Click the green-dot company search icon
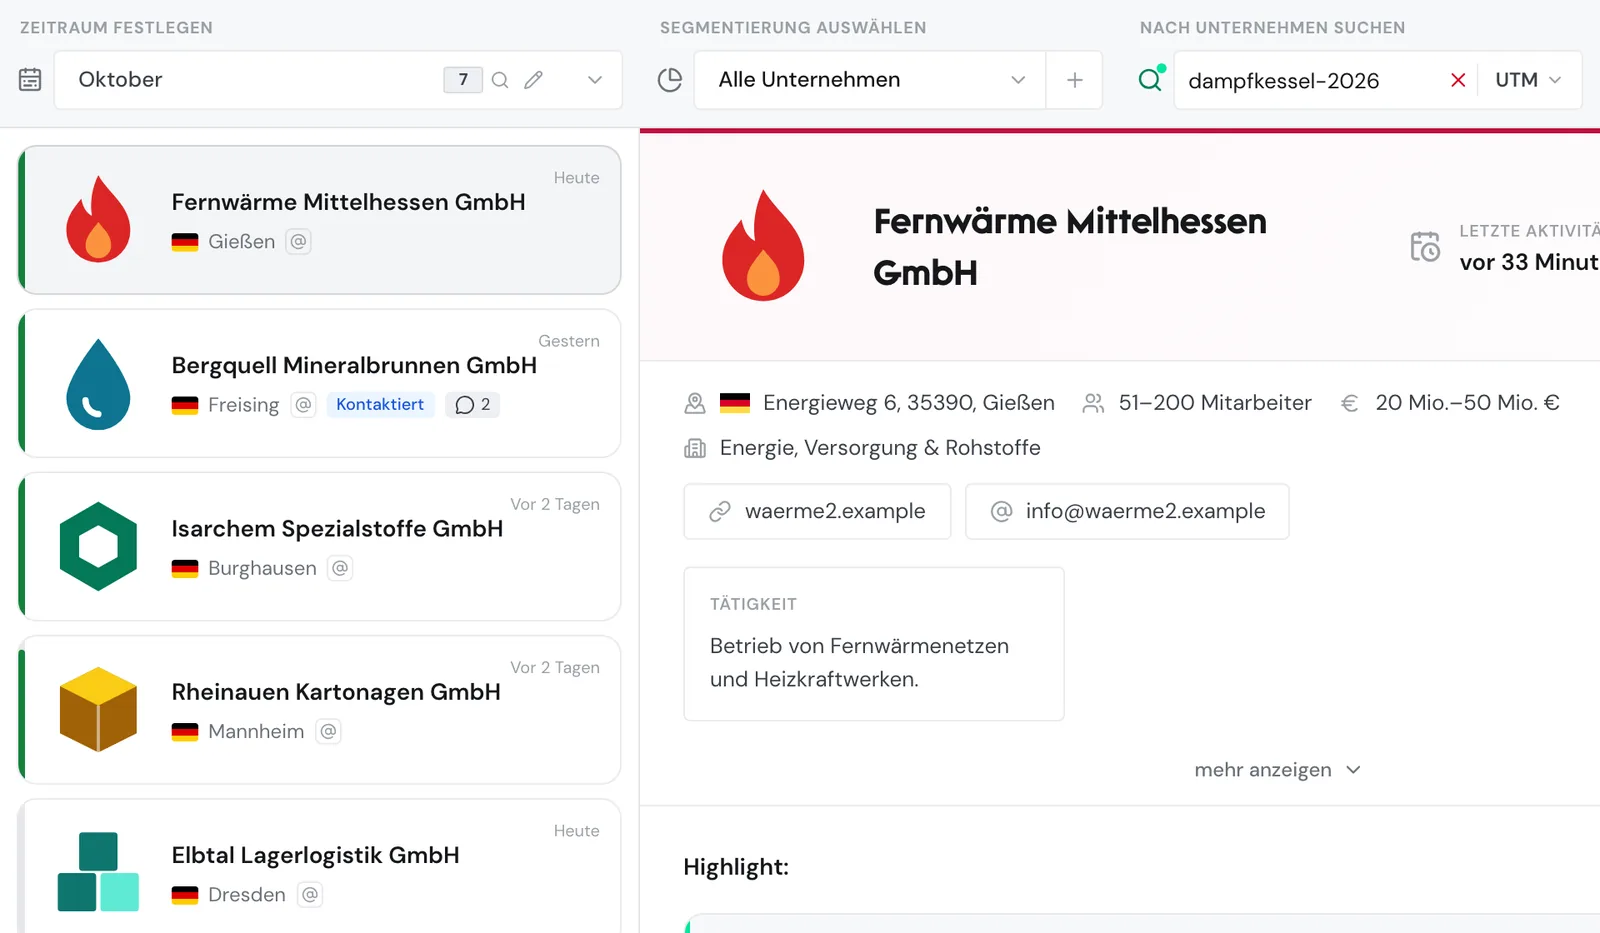This screenshot has height=933, width=1600. (1151, 79)
